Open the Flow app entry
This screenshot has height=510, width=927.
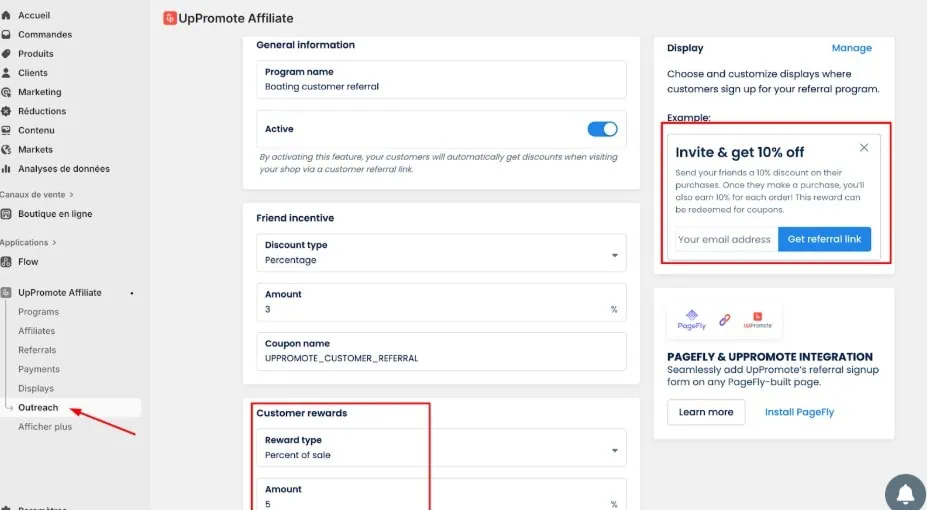(x=28, y=262)
